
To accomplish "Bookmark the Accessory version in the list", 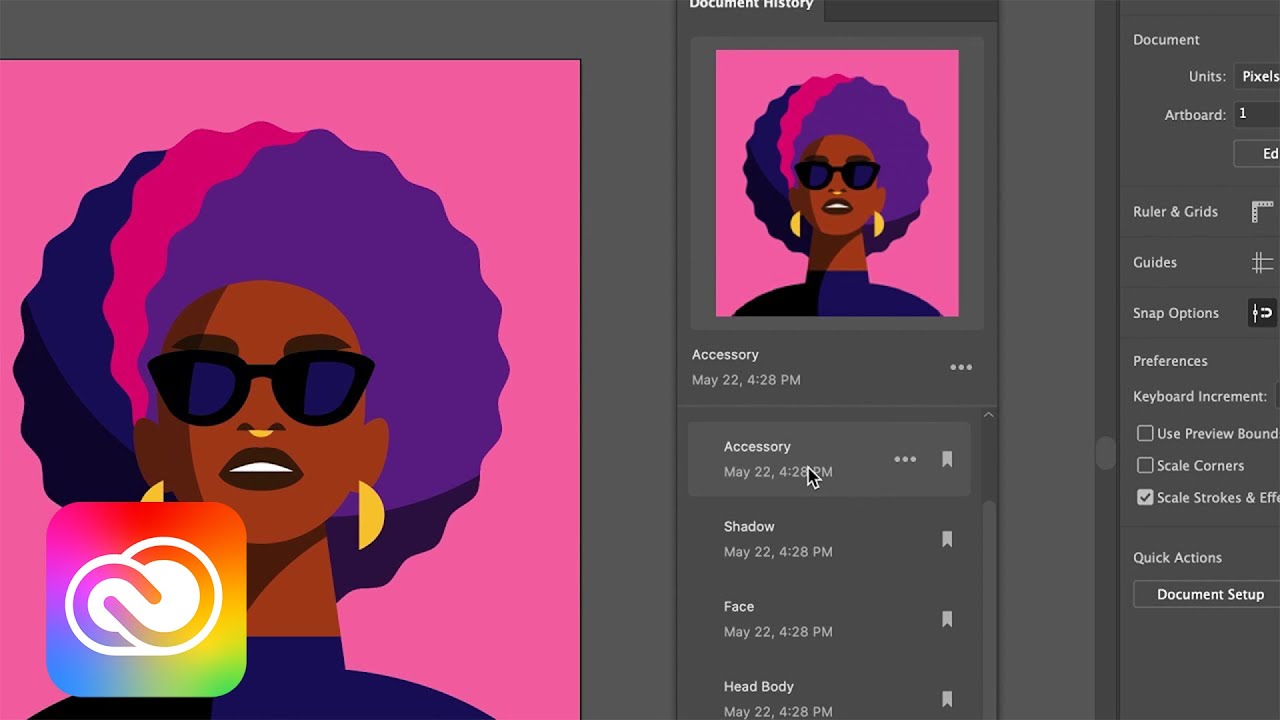I will coord(947,459).
